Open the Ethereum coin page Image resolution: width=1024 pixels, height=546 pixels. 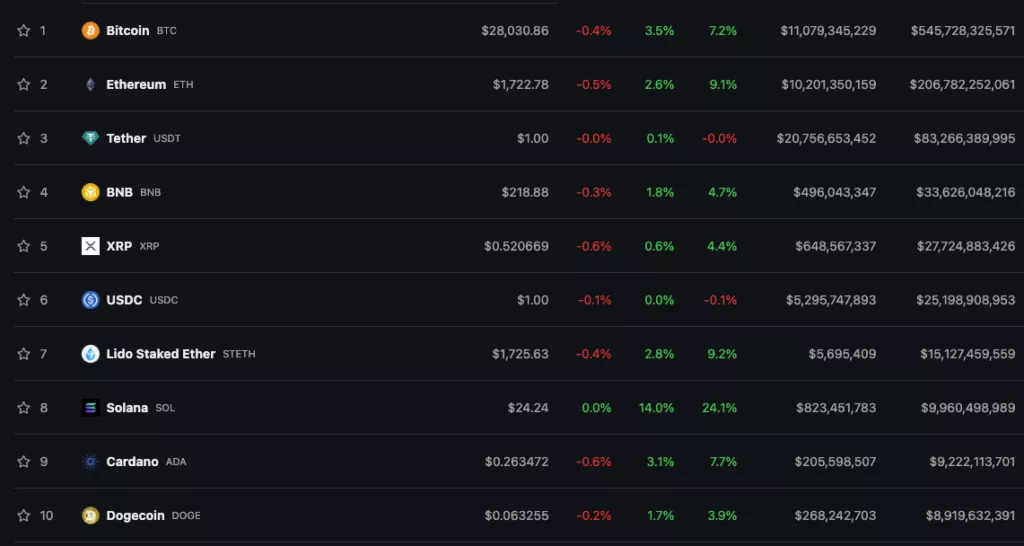point(136,84)
